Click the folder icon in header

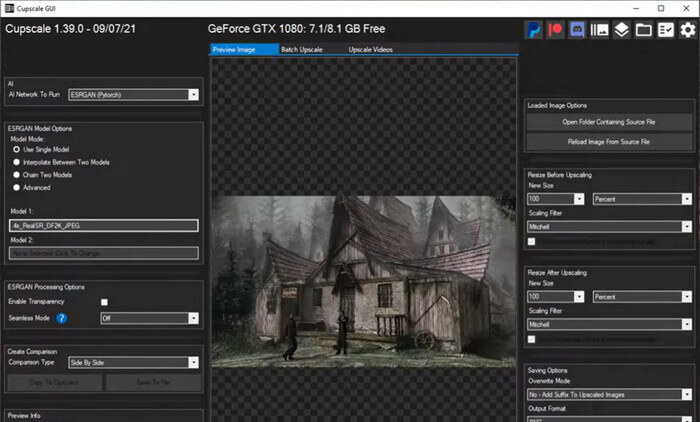click(x=644, y=30)
